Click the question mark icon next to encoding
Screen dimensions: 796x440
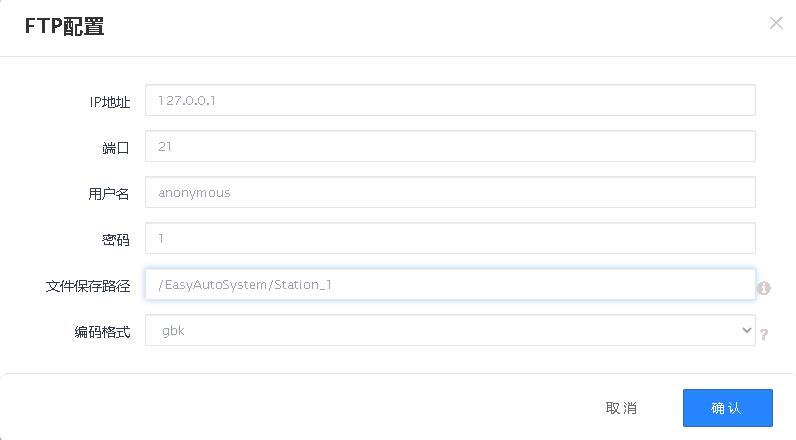[764, 334]
